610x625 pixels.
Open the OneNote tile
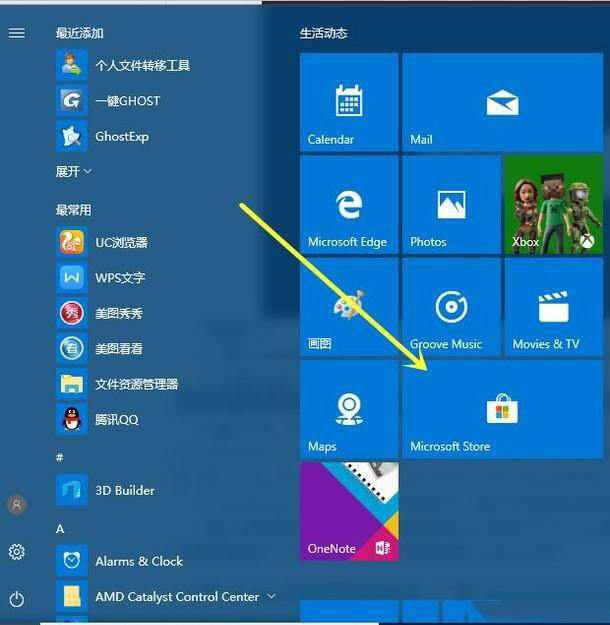point(349,512)
